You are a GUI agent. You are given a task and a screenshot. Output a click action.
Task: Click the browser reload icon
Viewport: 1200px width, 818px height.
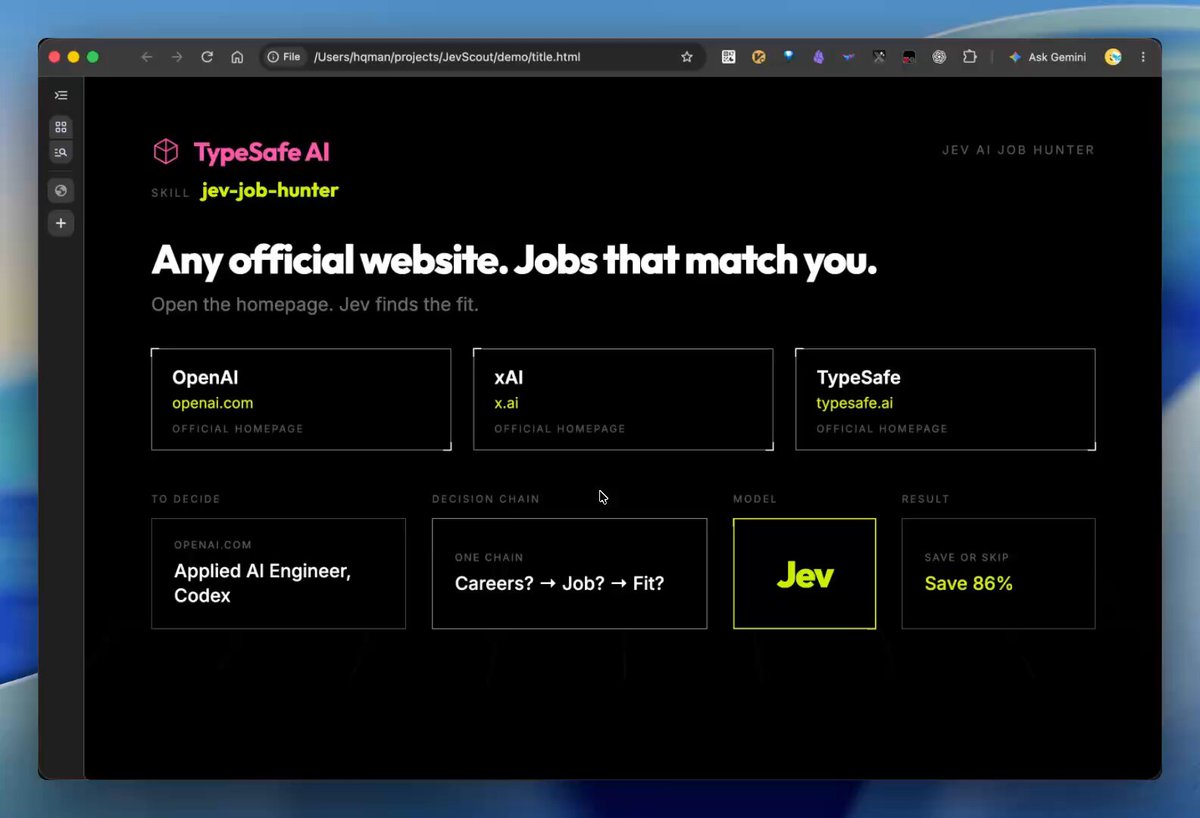coord(207,57)
